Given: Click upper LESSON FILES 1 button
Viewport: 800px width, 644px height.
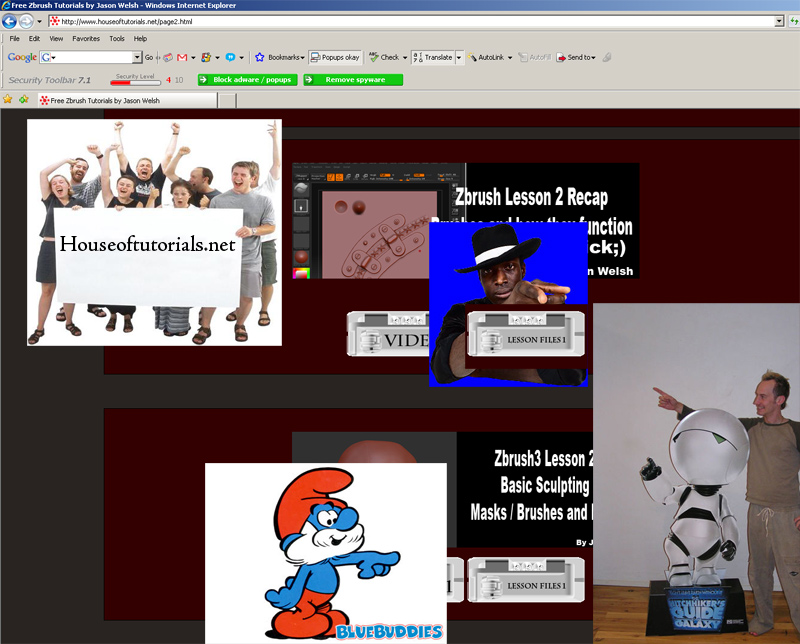Looking at the screenshot, I should 526,334.
